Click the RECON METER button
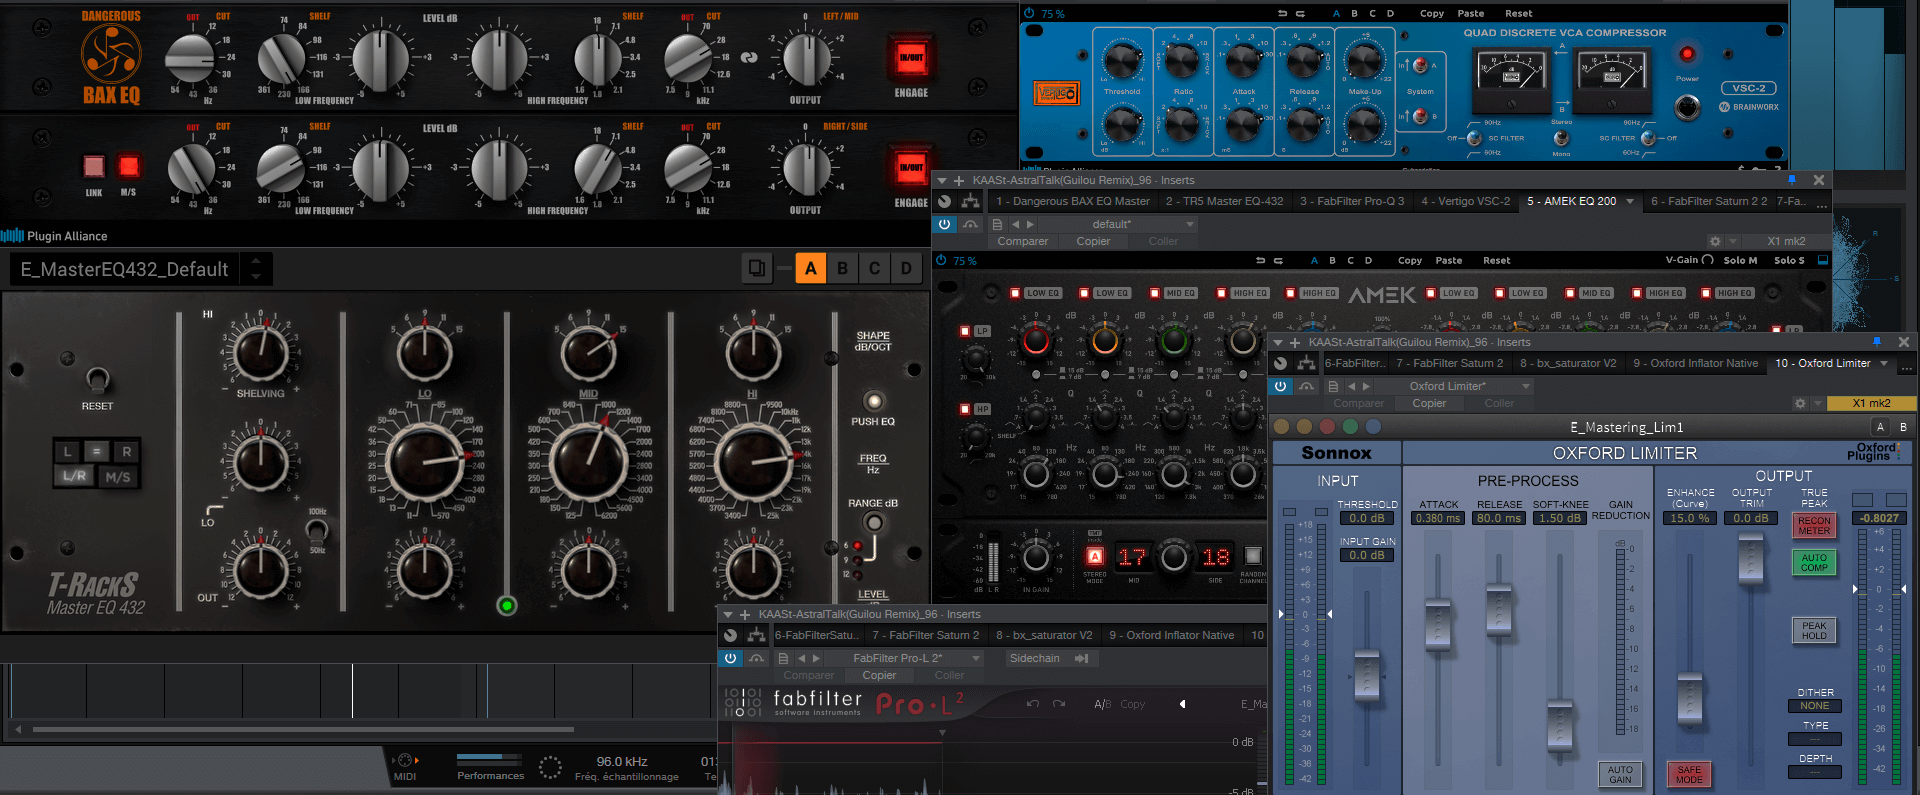 [1814, 526]
